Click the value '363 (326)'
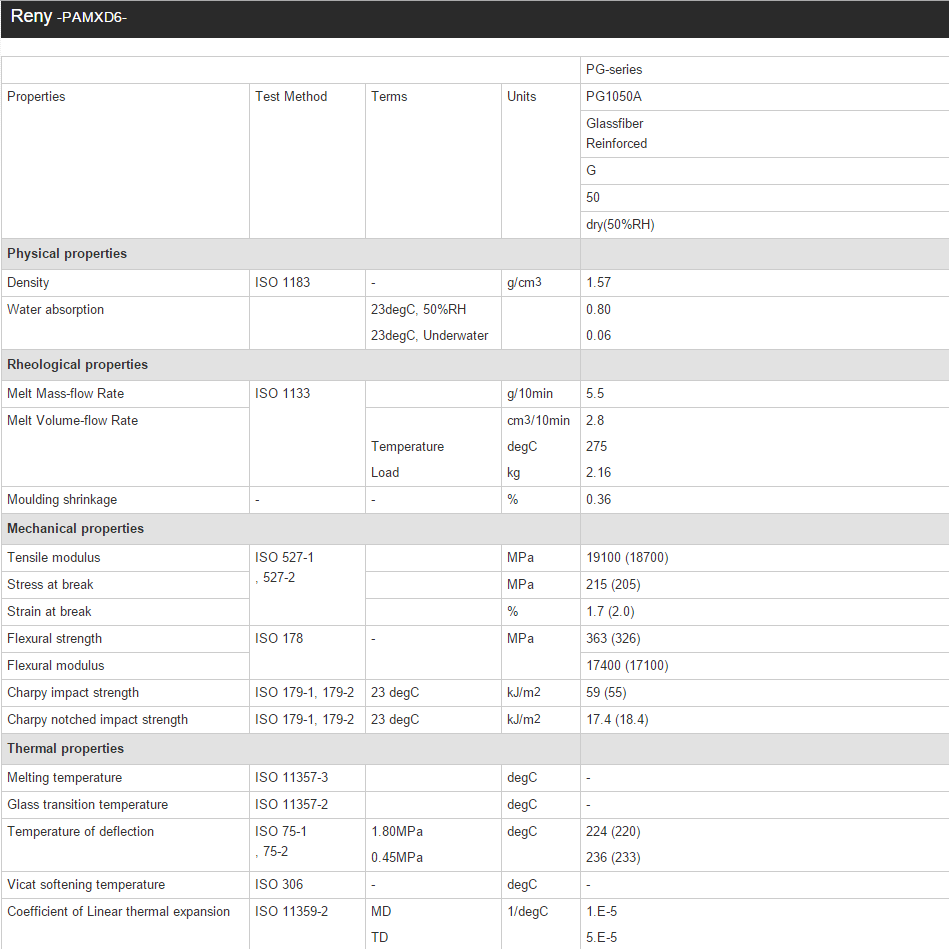949x949 pixels. click(x=612, y=639)
